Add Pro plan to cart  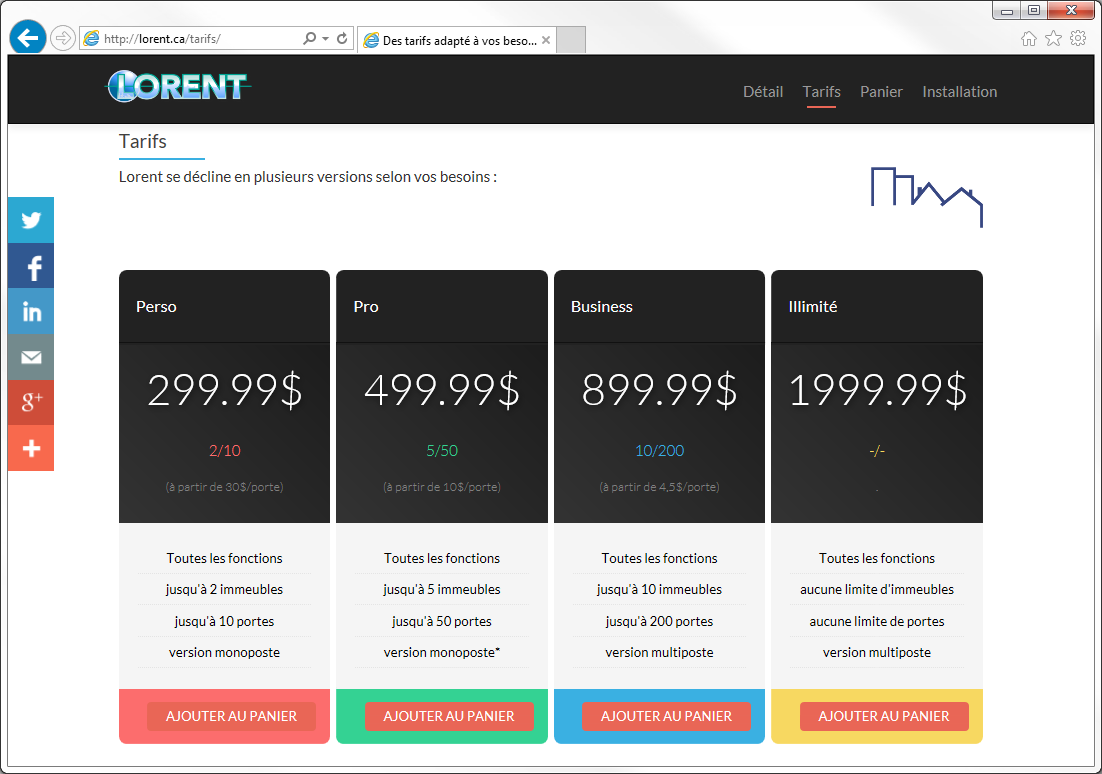[x=449, y=716]
